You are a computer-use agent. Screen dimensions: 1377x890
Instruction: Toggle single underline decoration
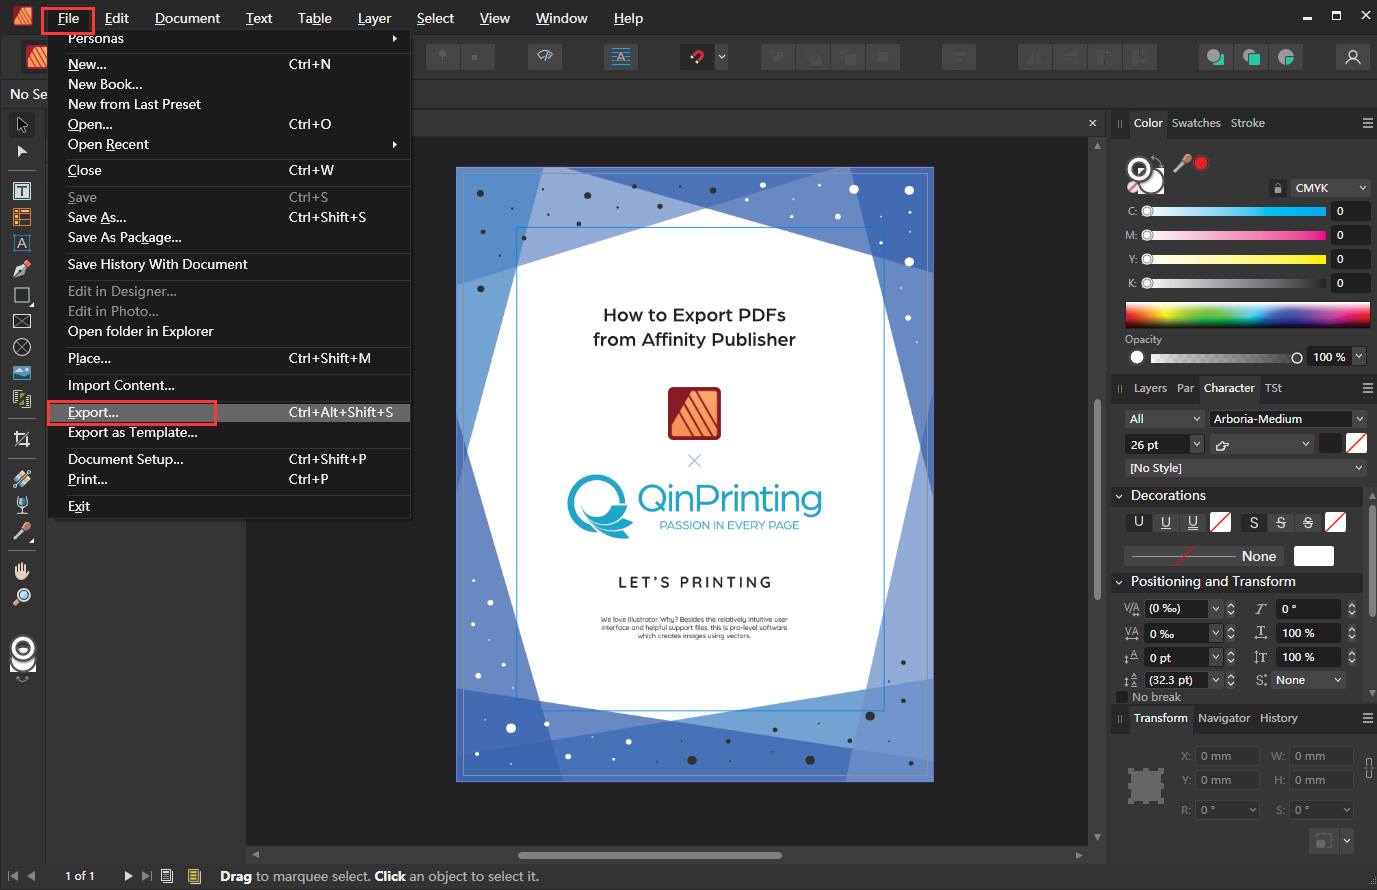point(1165,522)
